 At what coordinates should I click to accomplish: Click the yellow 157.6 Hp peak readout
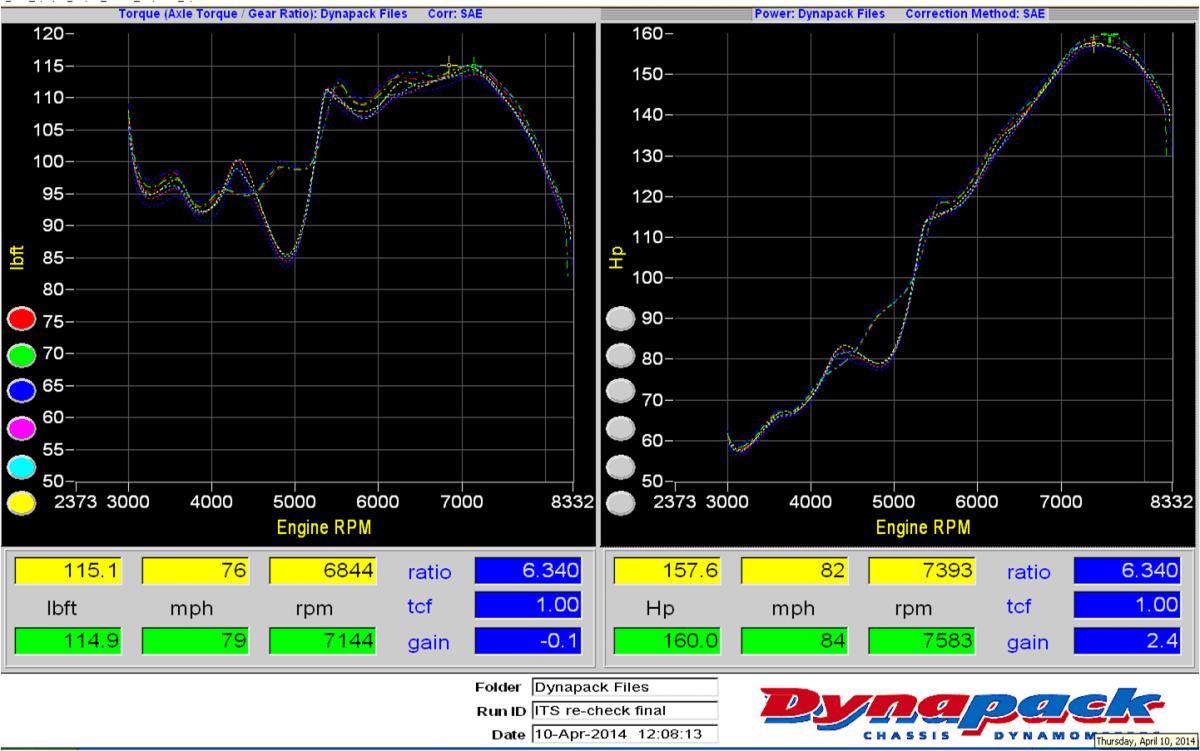[668, 571]
